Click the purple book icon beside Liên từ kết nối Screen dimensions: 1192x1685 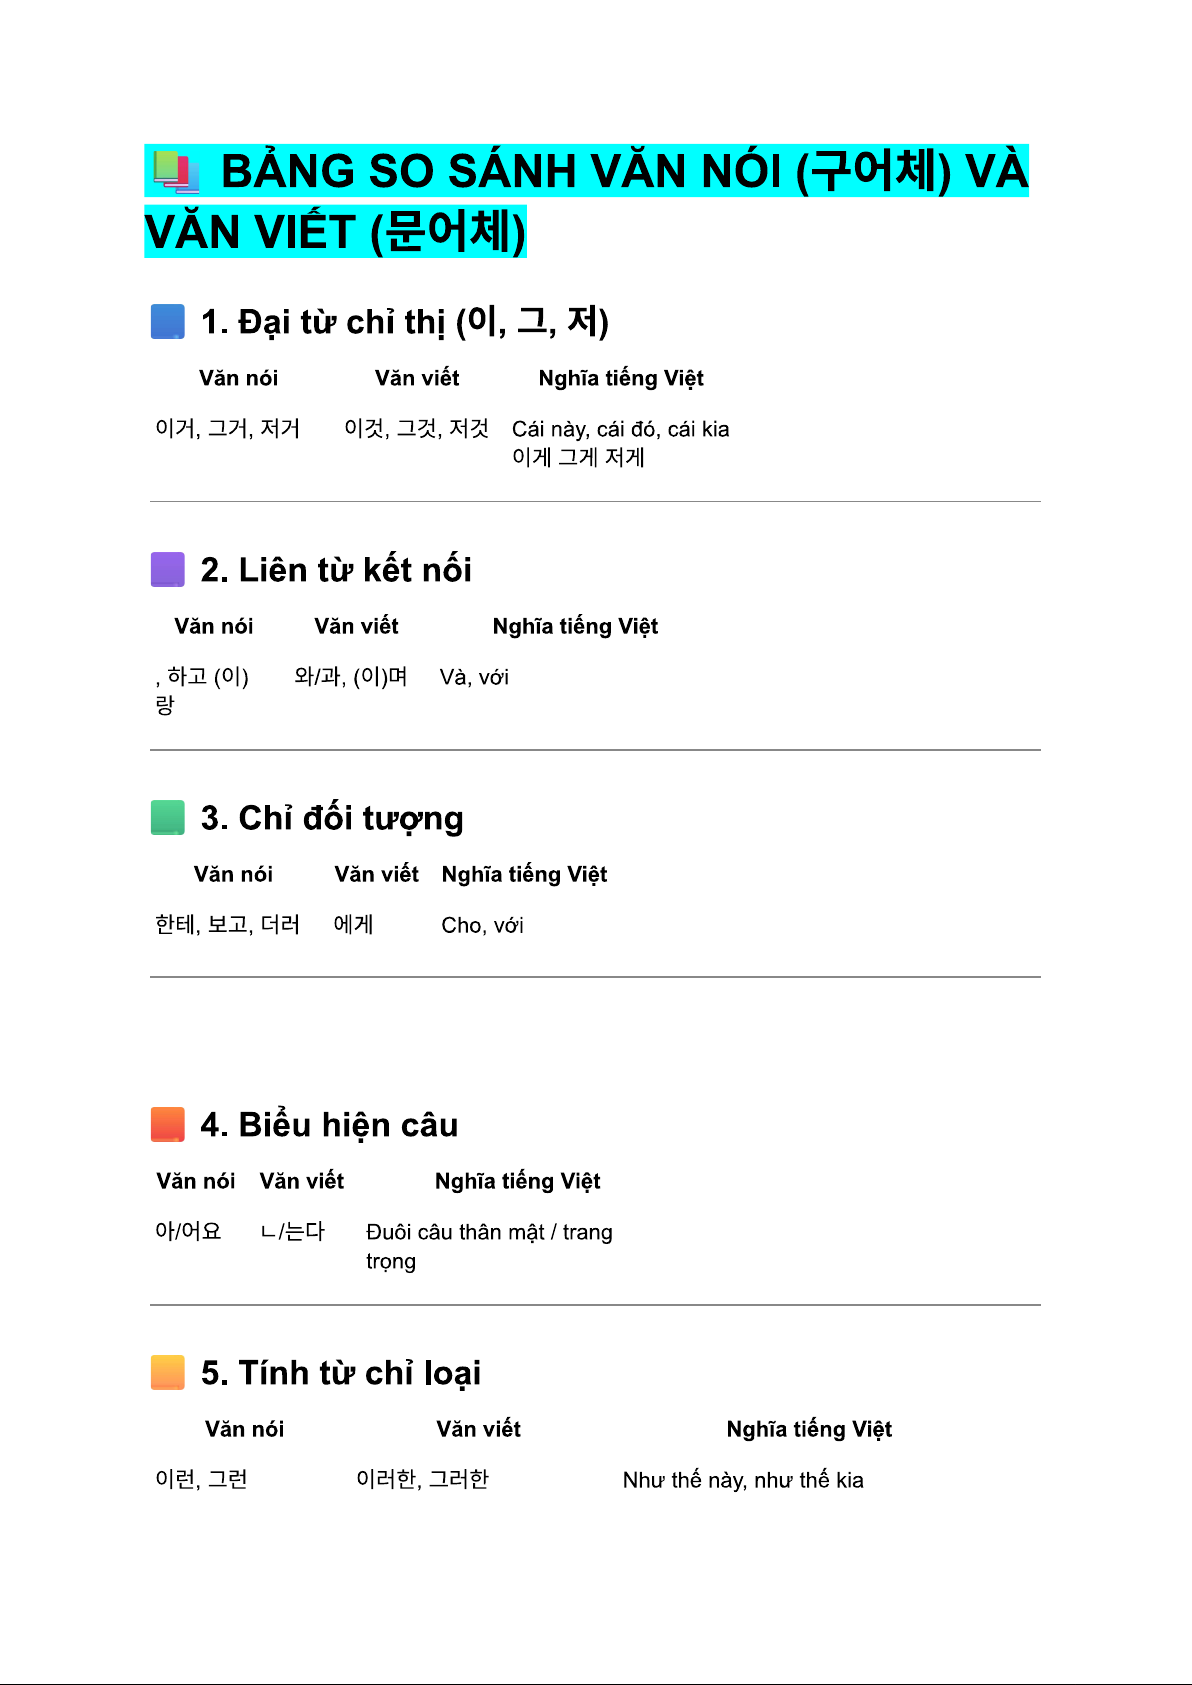[168, 570]
